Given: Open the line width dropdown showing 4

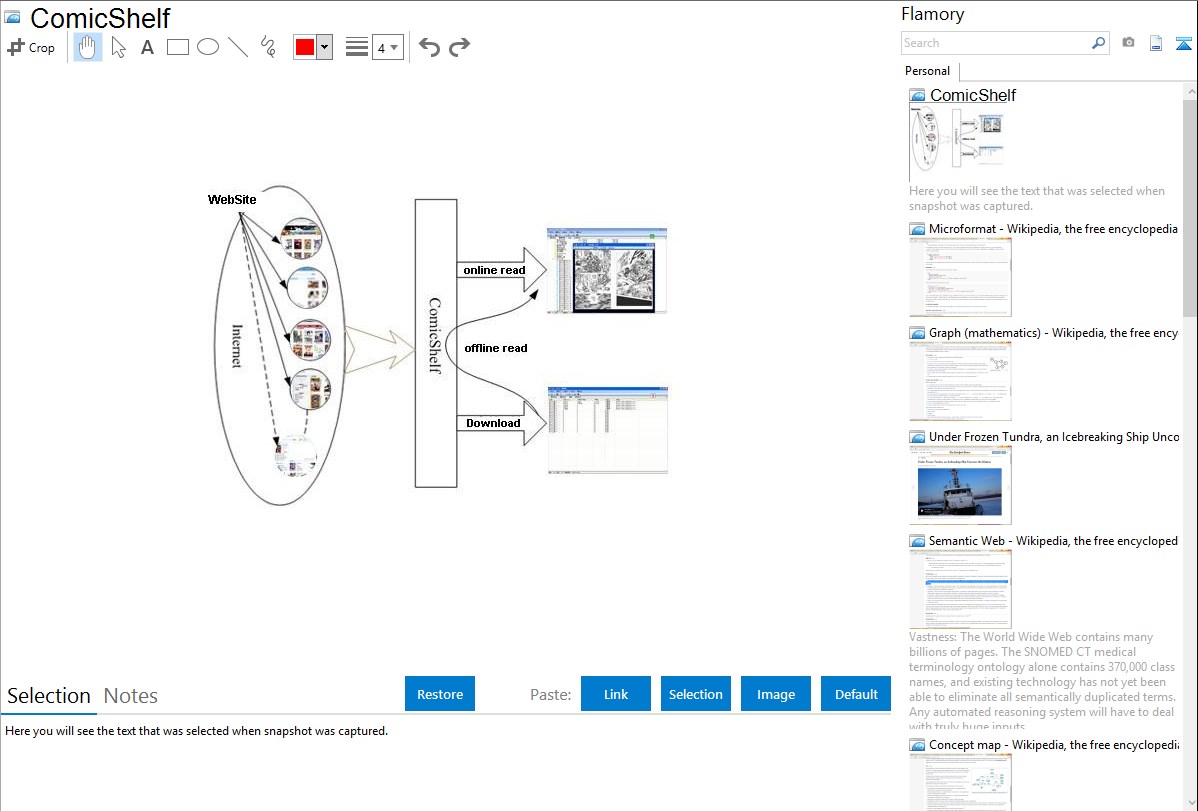Looking at the screenshot, I should click(388, 47).
